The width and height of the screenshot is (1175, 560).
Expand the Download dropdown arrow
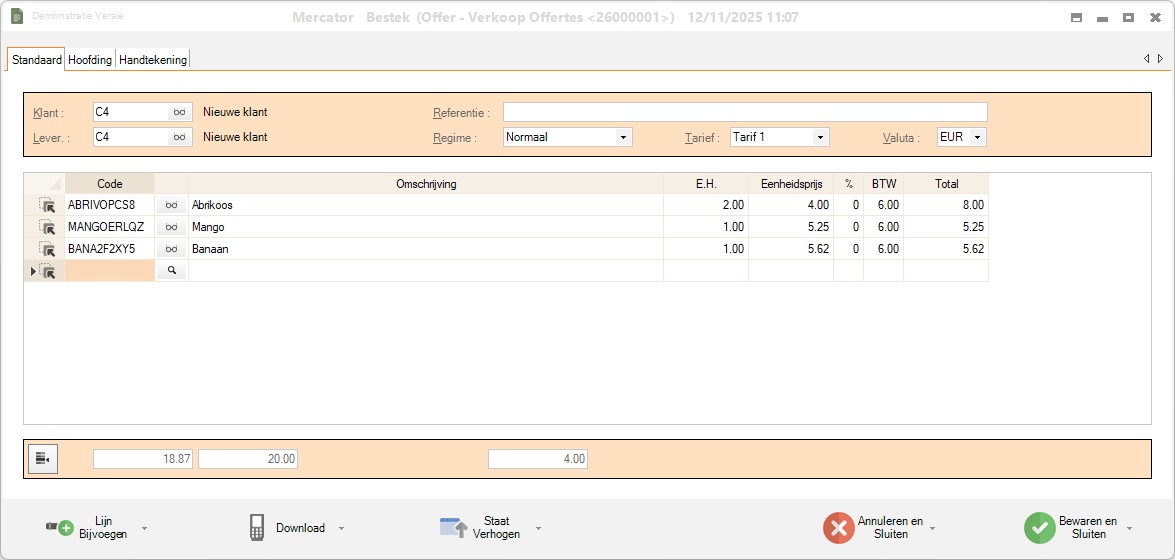click(x=342, y=529)
